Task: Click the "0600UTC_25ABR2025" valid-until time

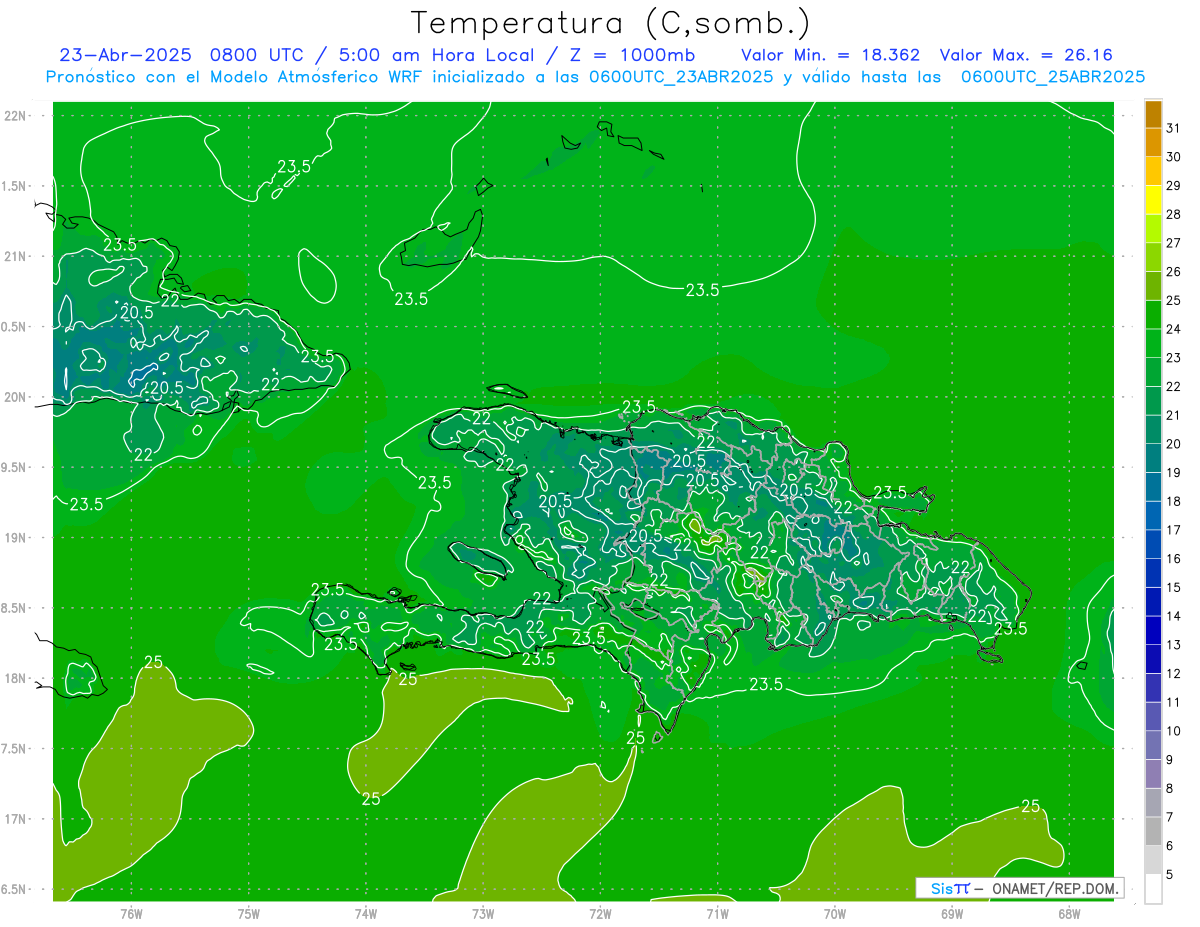Action: 1053,77
